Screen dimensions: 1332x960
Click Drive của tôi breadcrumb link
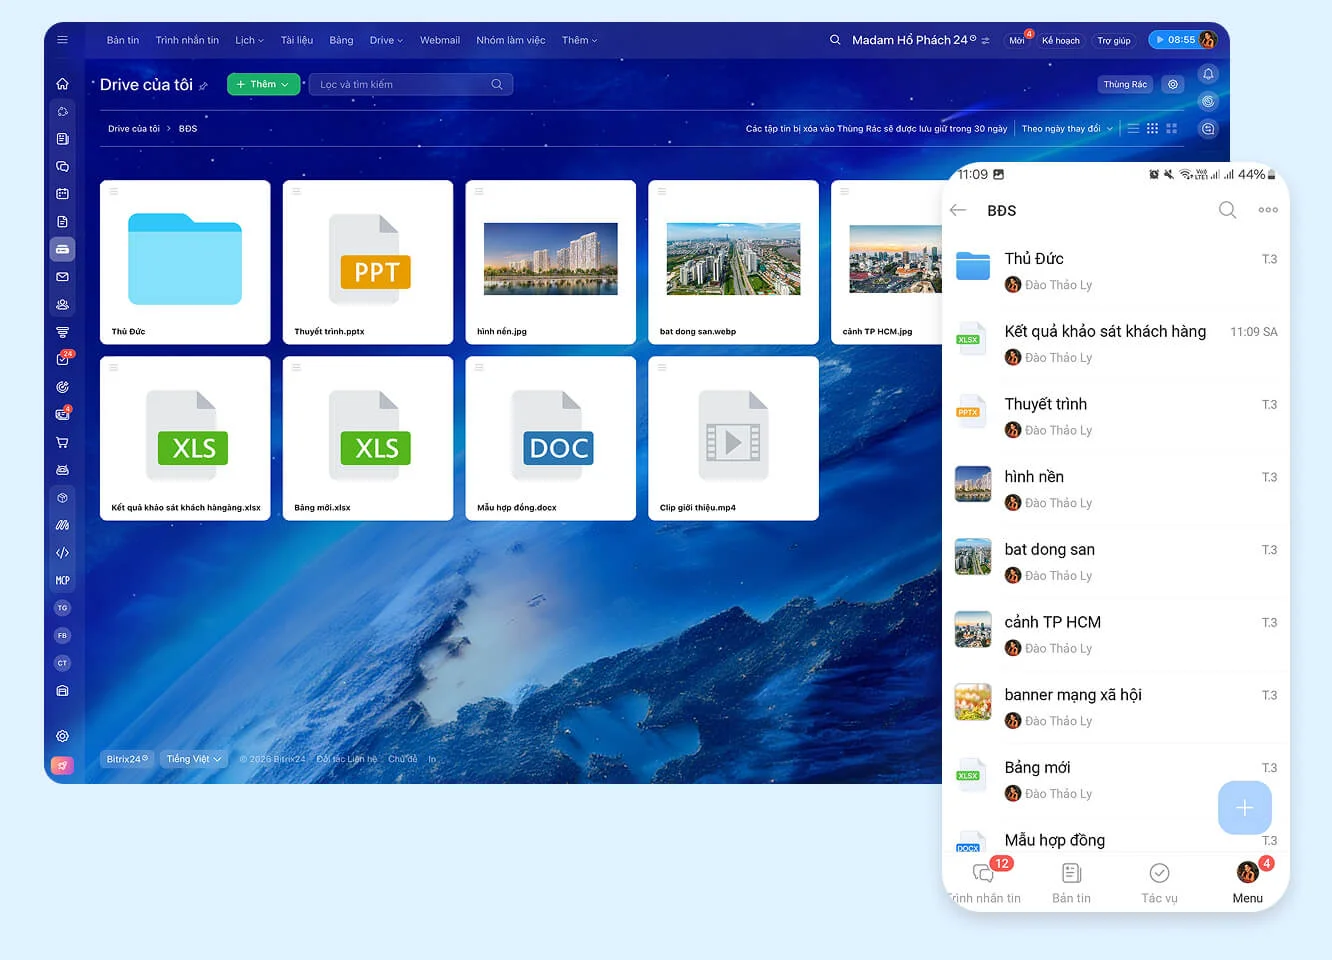(x=133, y=129)
